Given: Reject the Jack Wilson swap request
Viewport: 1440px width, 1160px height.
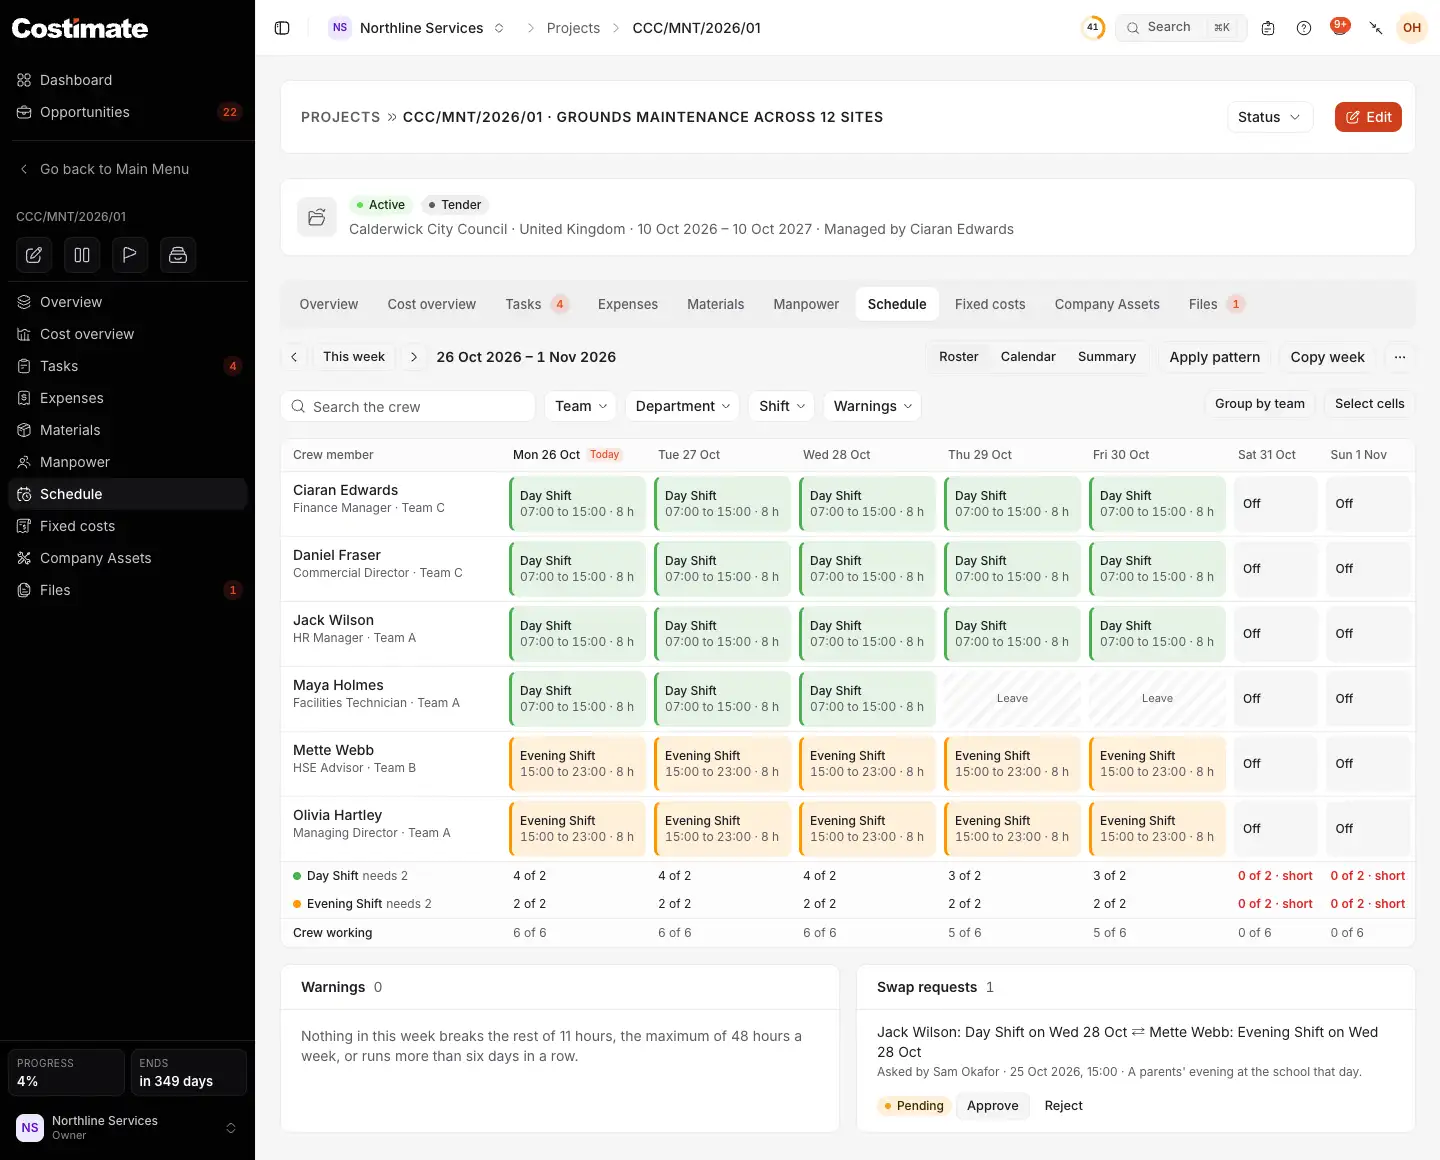Looking at the screenshot, I should [x=1064, y=1106].
